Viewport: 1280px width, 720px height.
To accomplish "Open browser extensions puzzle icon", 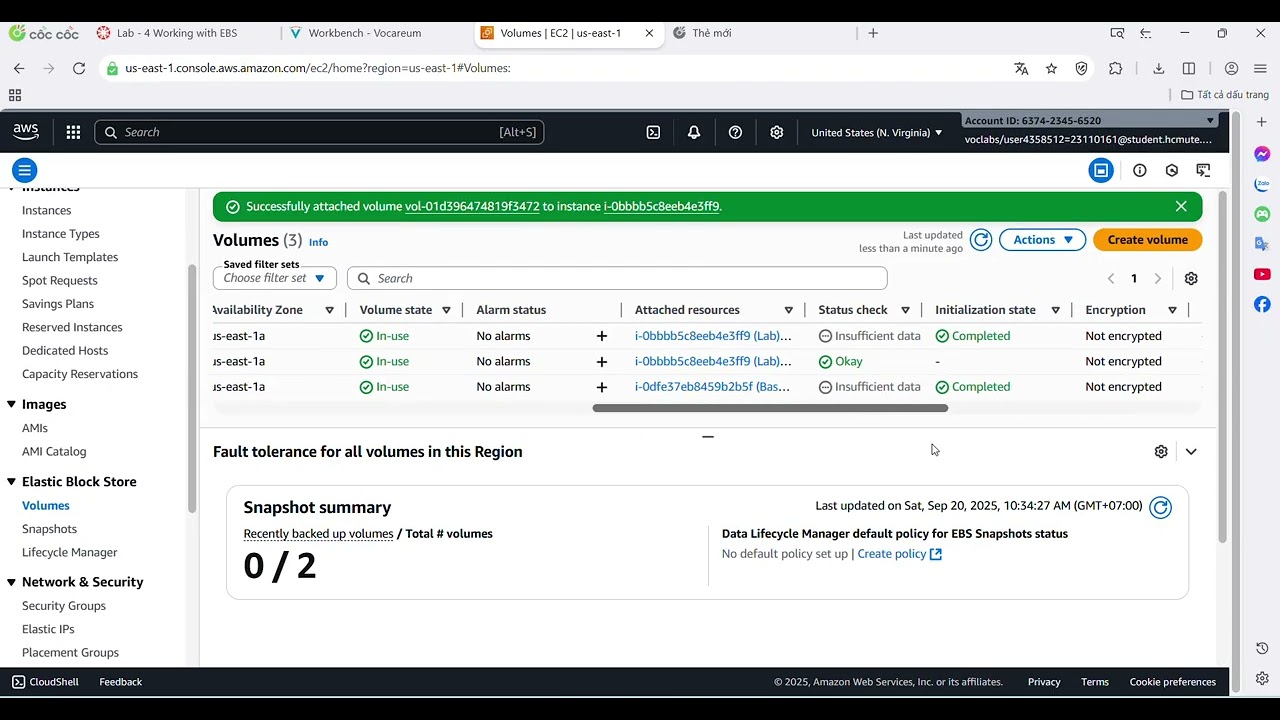I will [1115, 68].
